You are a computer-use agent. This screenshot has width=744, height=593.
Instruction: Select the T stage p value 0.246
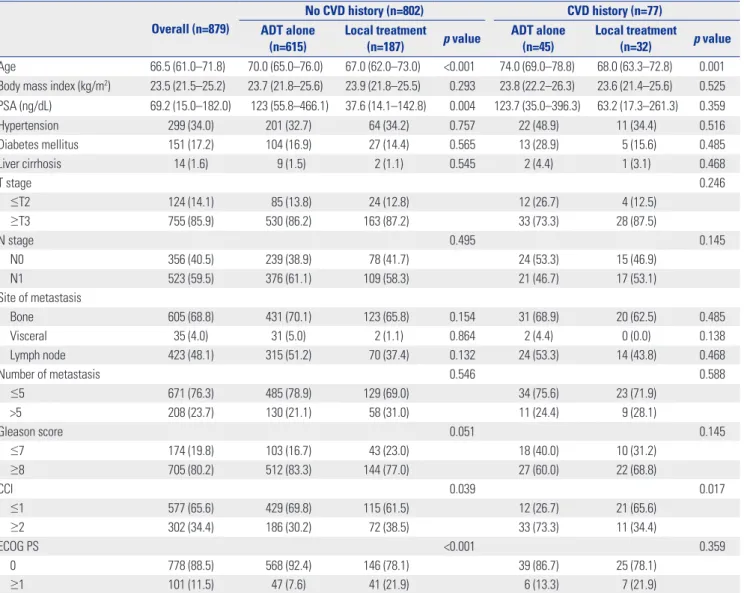tap(712, 183)
